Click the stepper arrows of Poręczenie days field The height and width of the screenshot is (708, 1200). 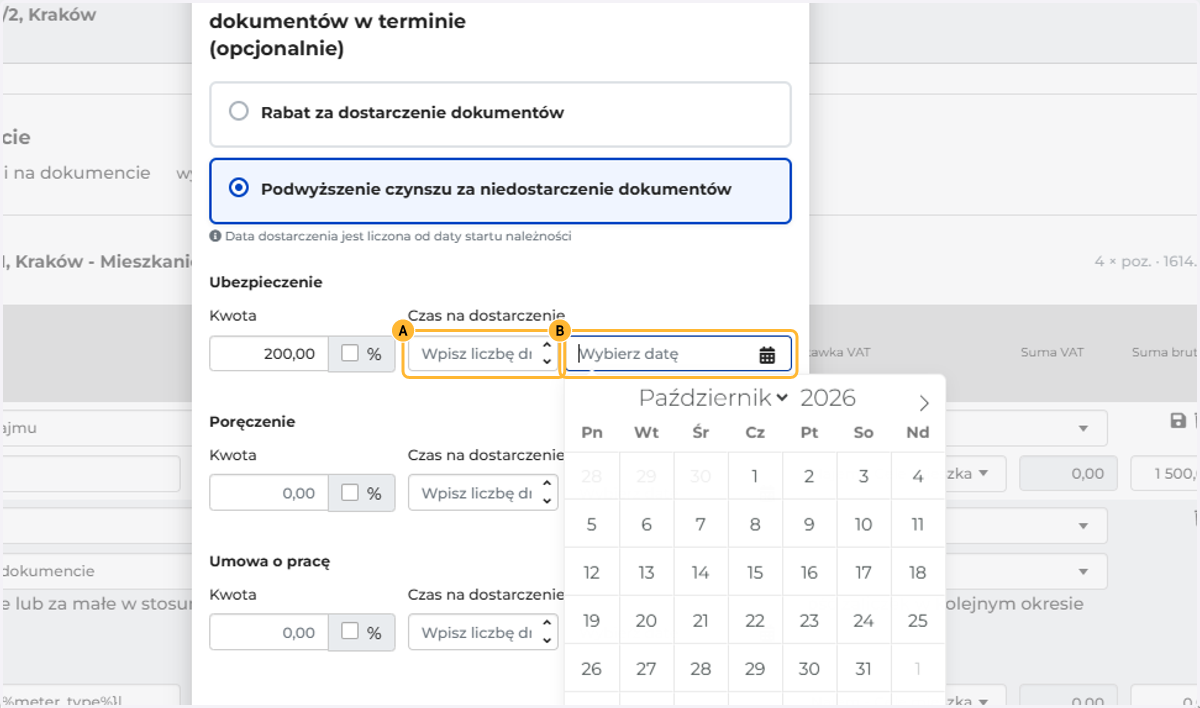click(x=546, y=493)
